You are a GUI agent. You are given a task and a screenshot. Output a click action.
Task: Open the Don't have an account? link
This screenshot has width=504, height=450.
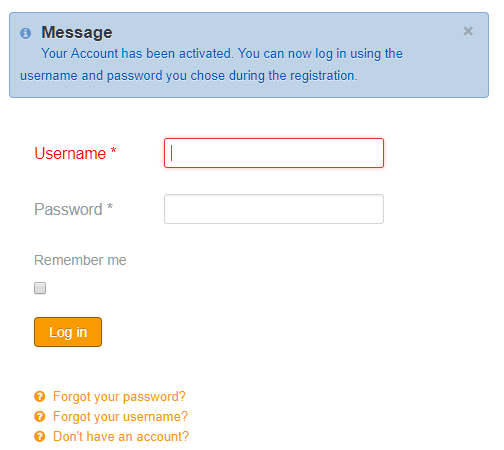121,437
